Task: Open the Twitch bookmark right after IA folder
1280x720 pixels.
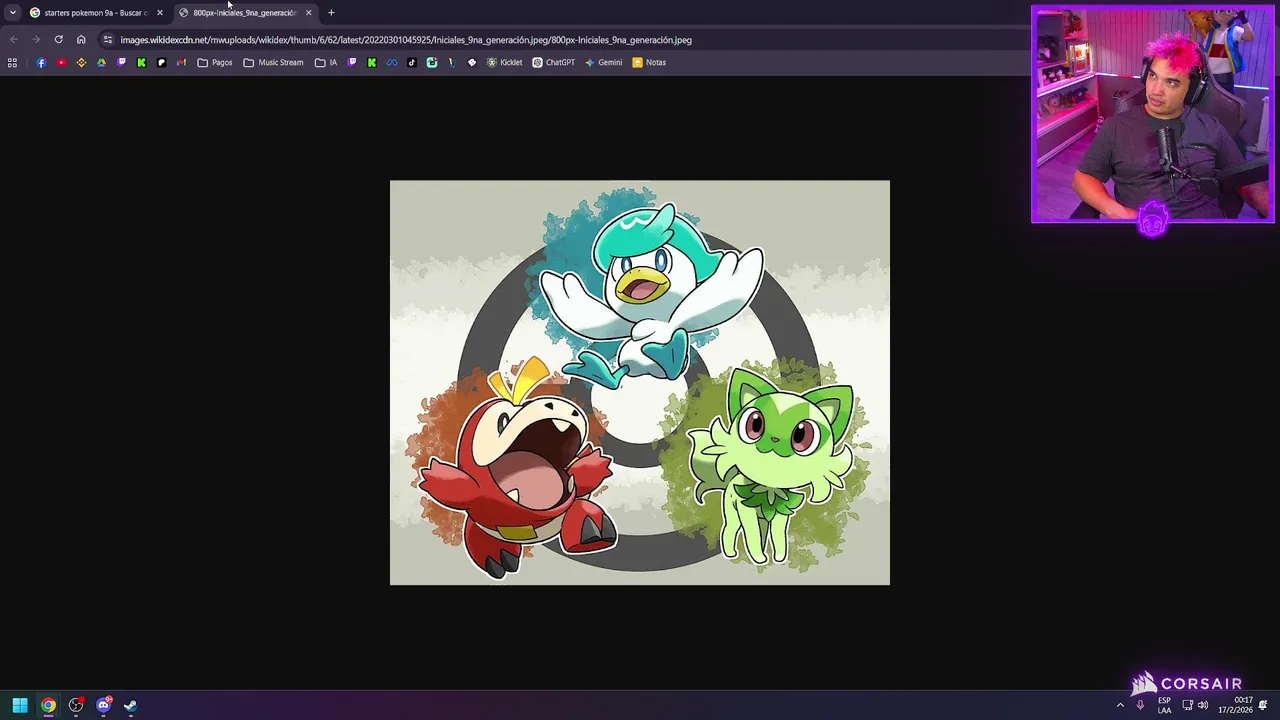Action: pyautogui.click(x=352, y=62)
